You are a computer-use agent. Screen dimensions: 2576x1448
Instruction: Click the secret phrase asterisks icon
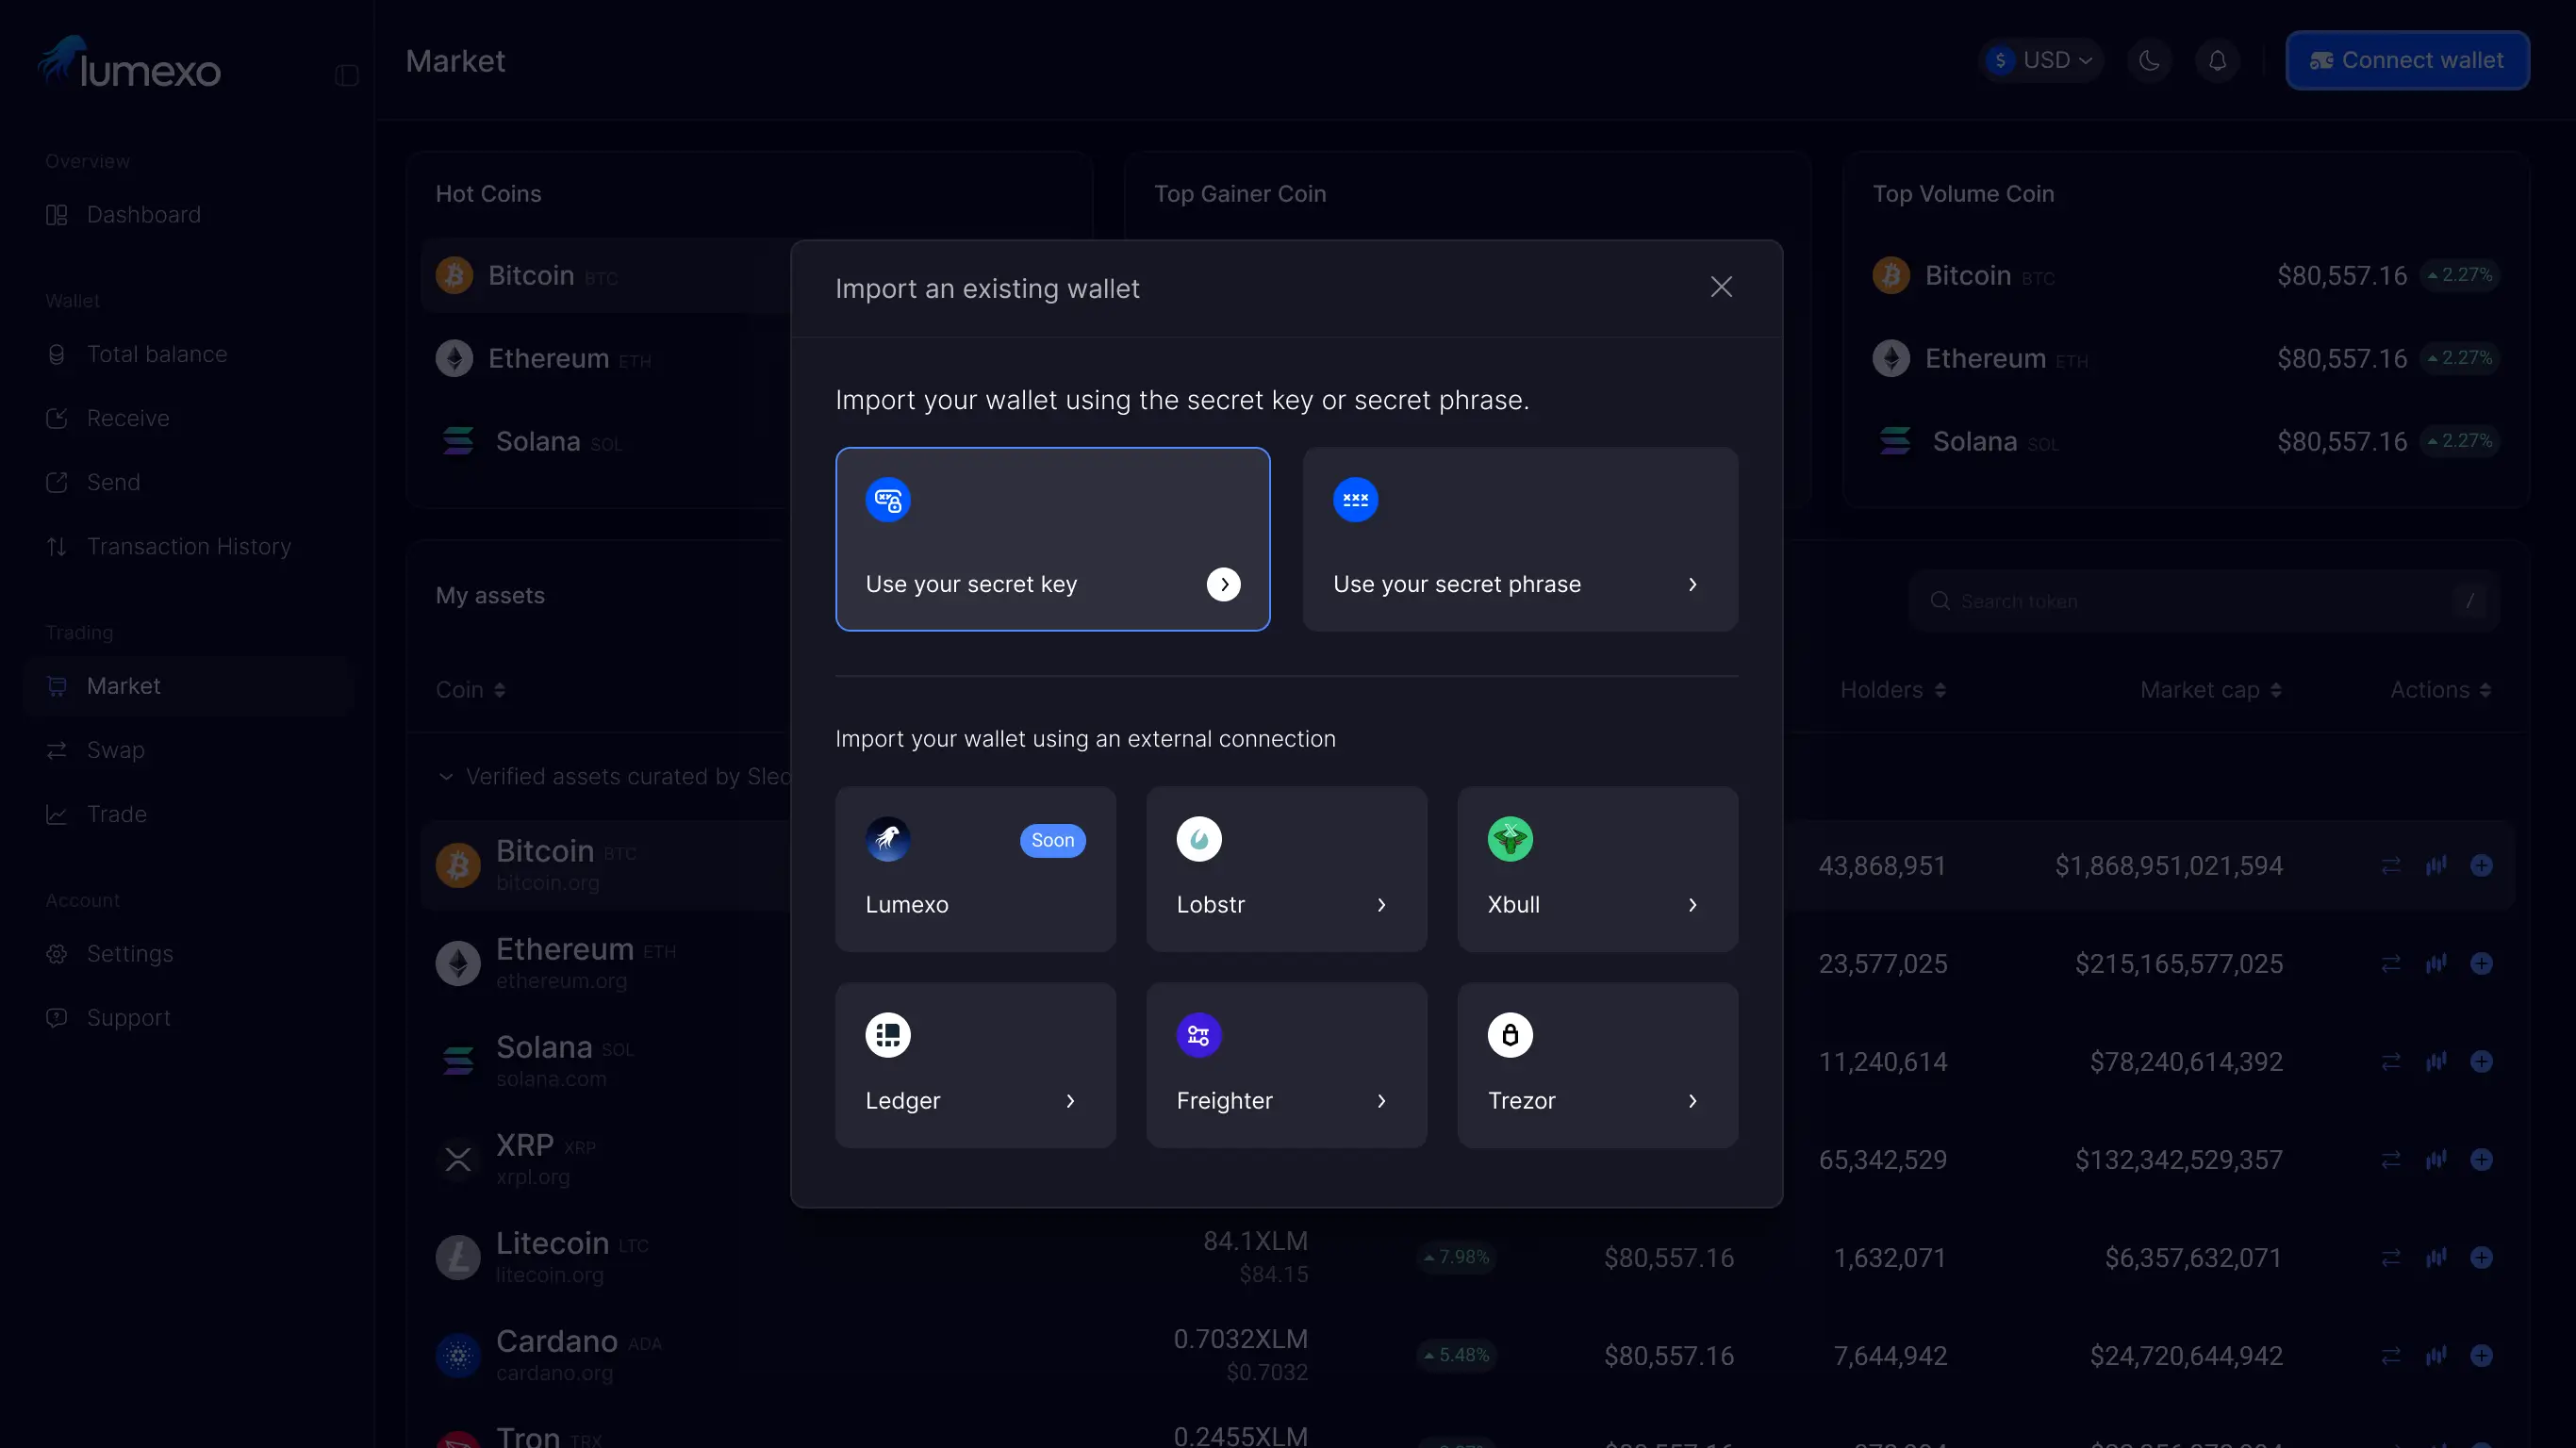point(1356,500)
